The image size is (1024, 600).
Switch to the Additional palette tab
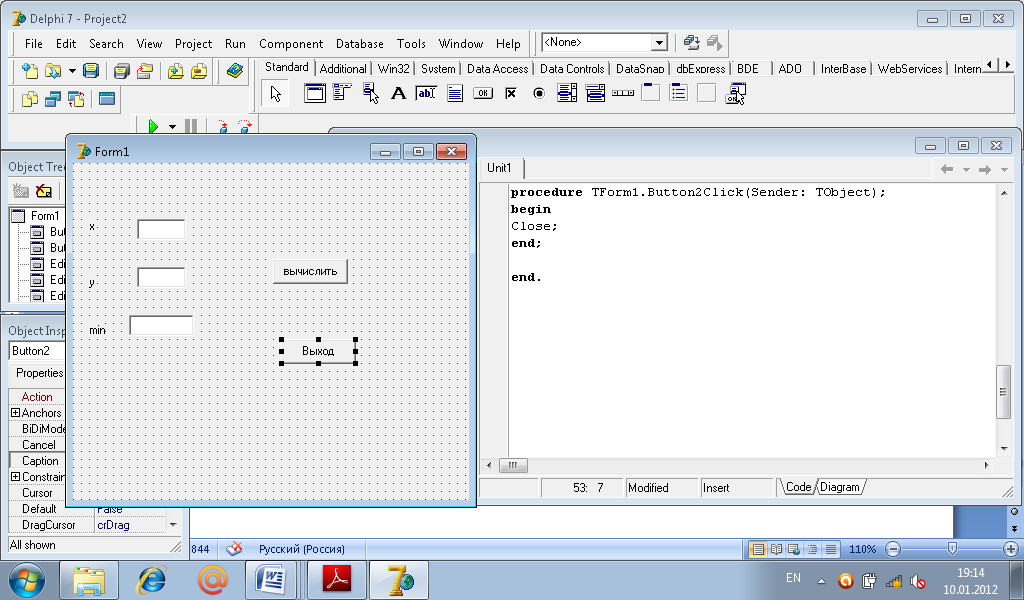pyautogui.click(x=343, y=69)
